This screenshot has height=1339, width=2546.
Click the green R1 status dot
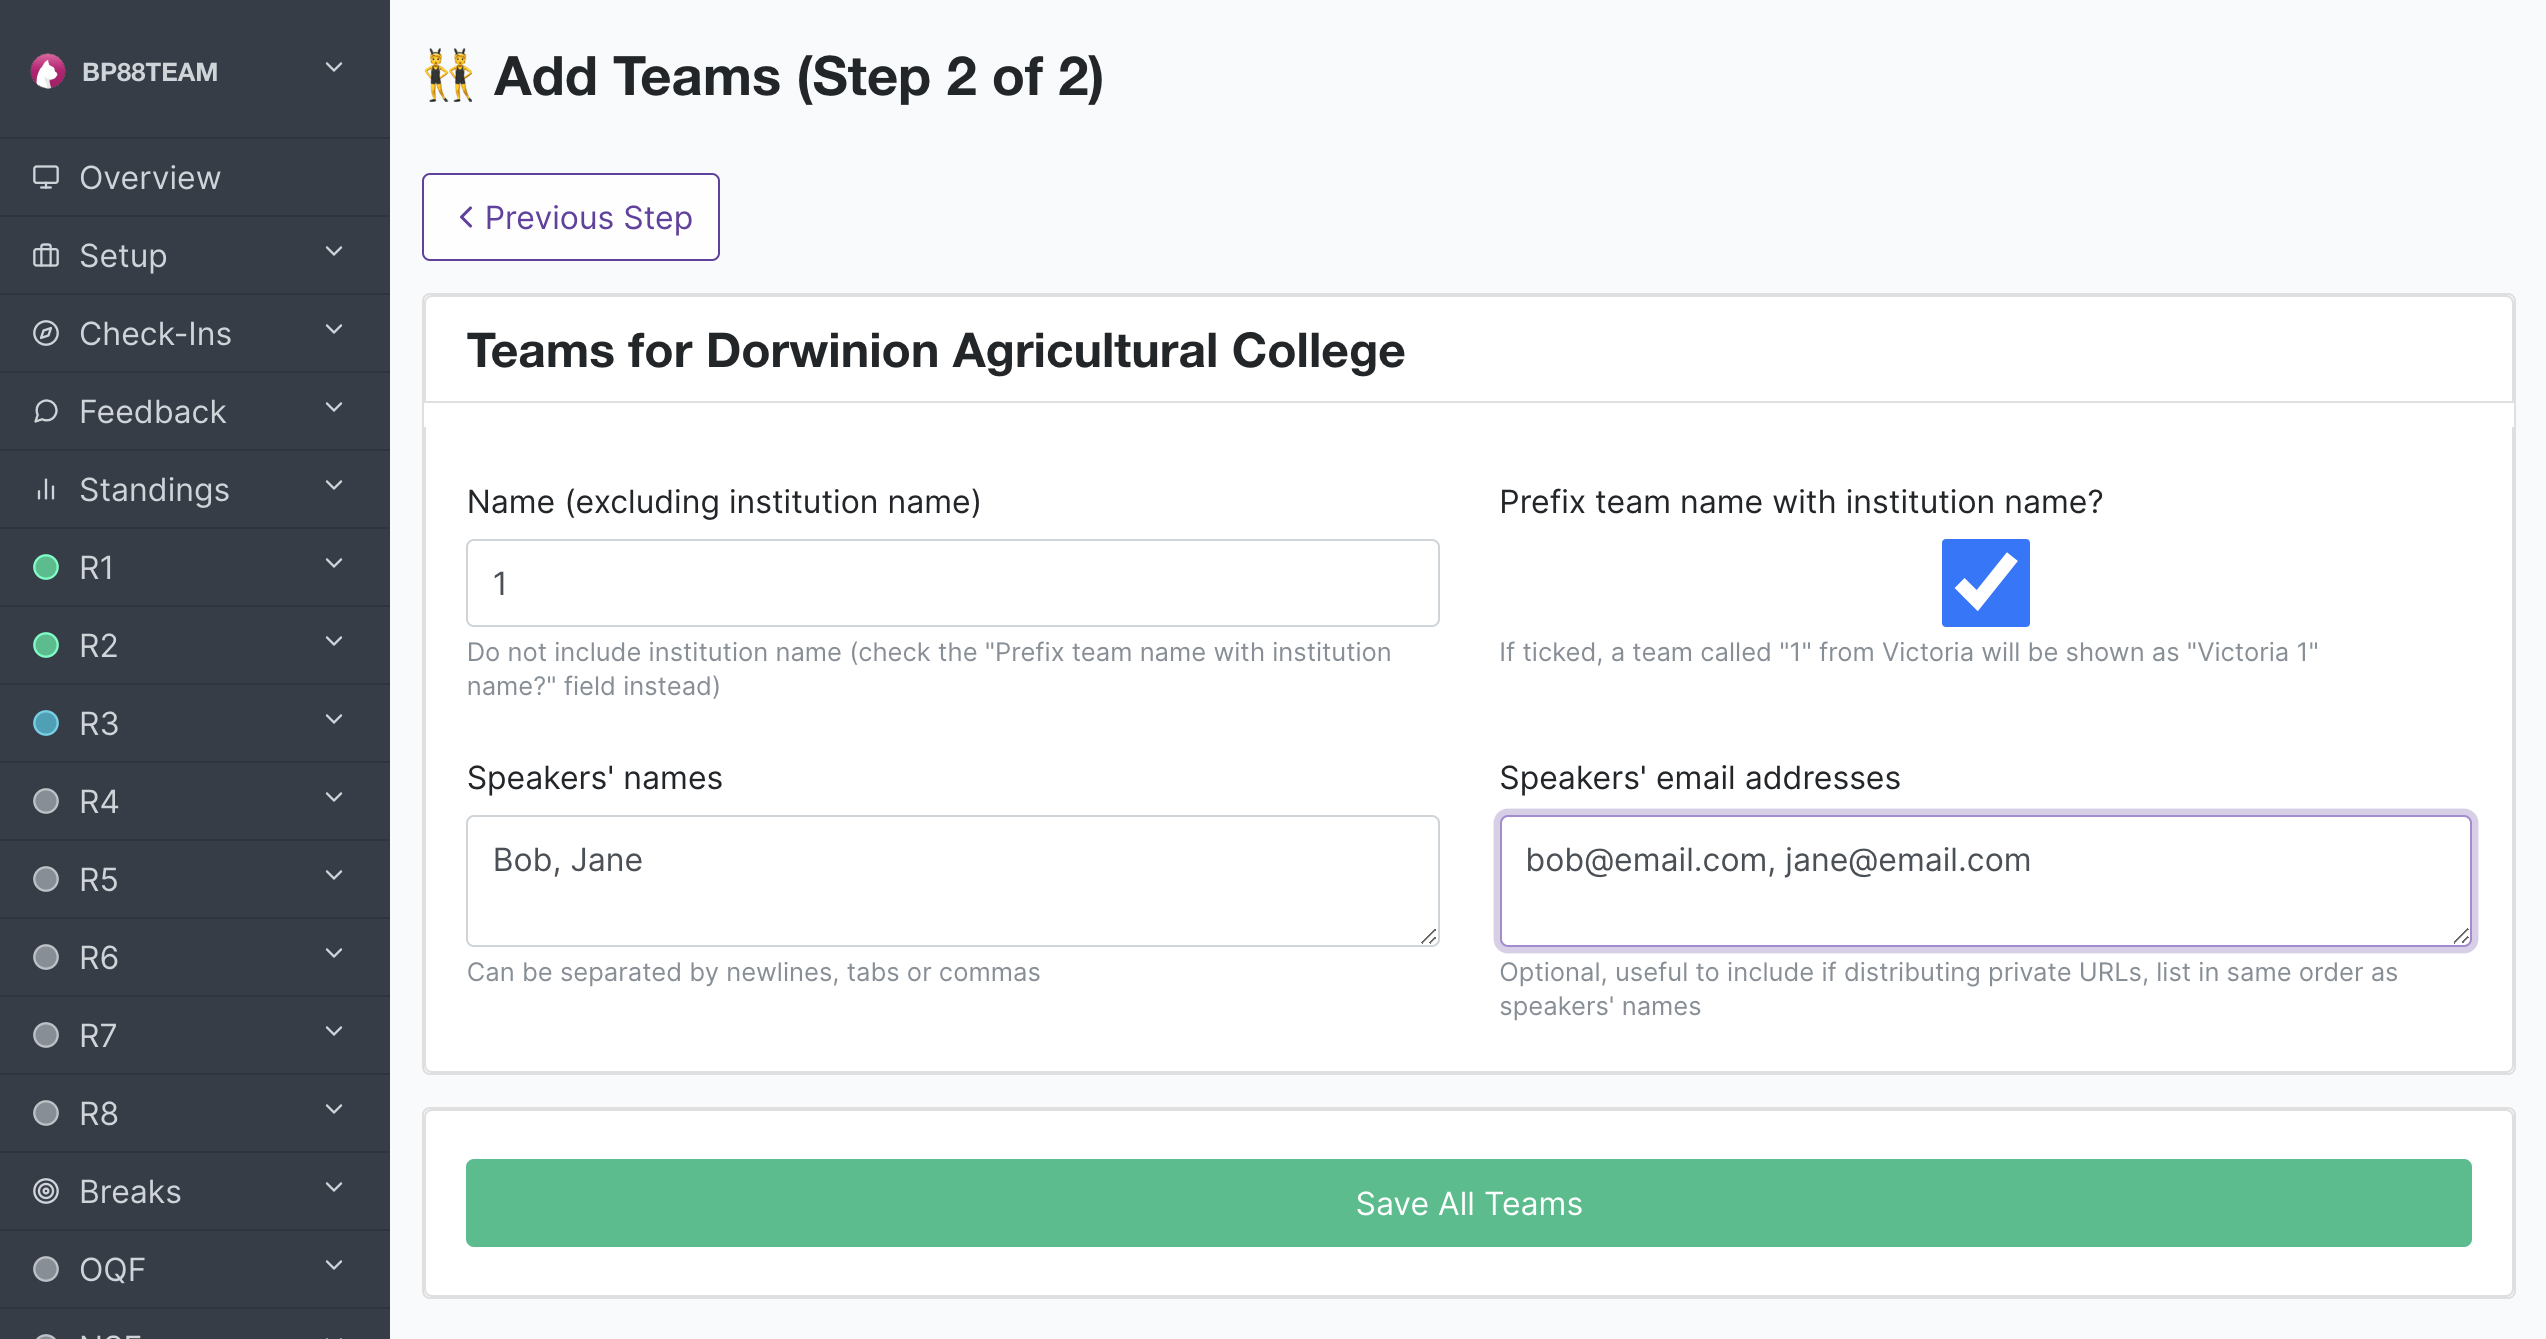[46, 567]
